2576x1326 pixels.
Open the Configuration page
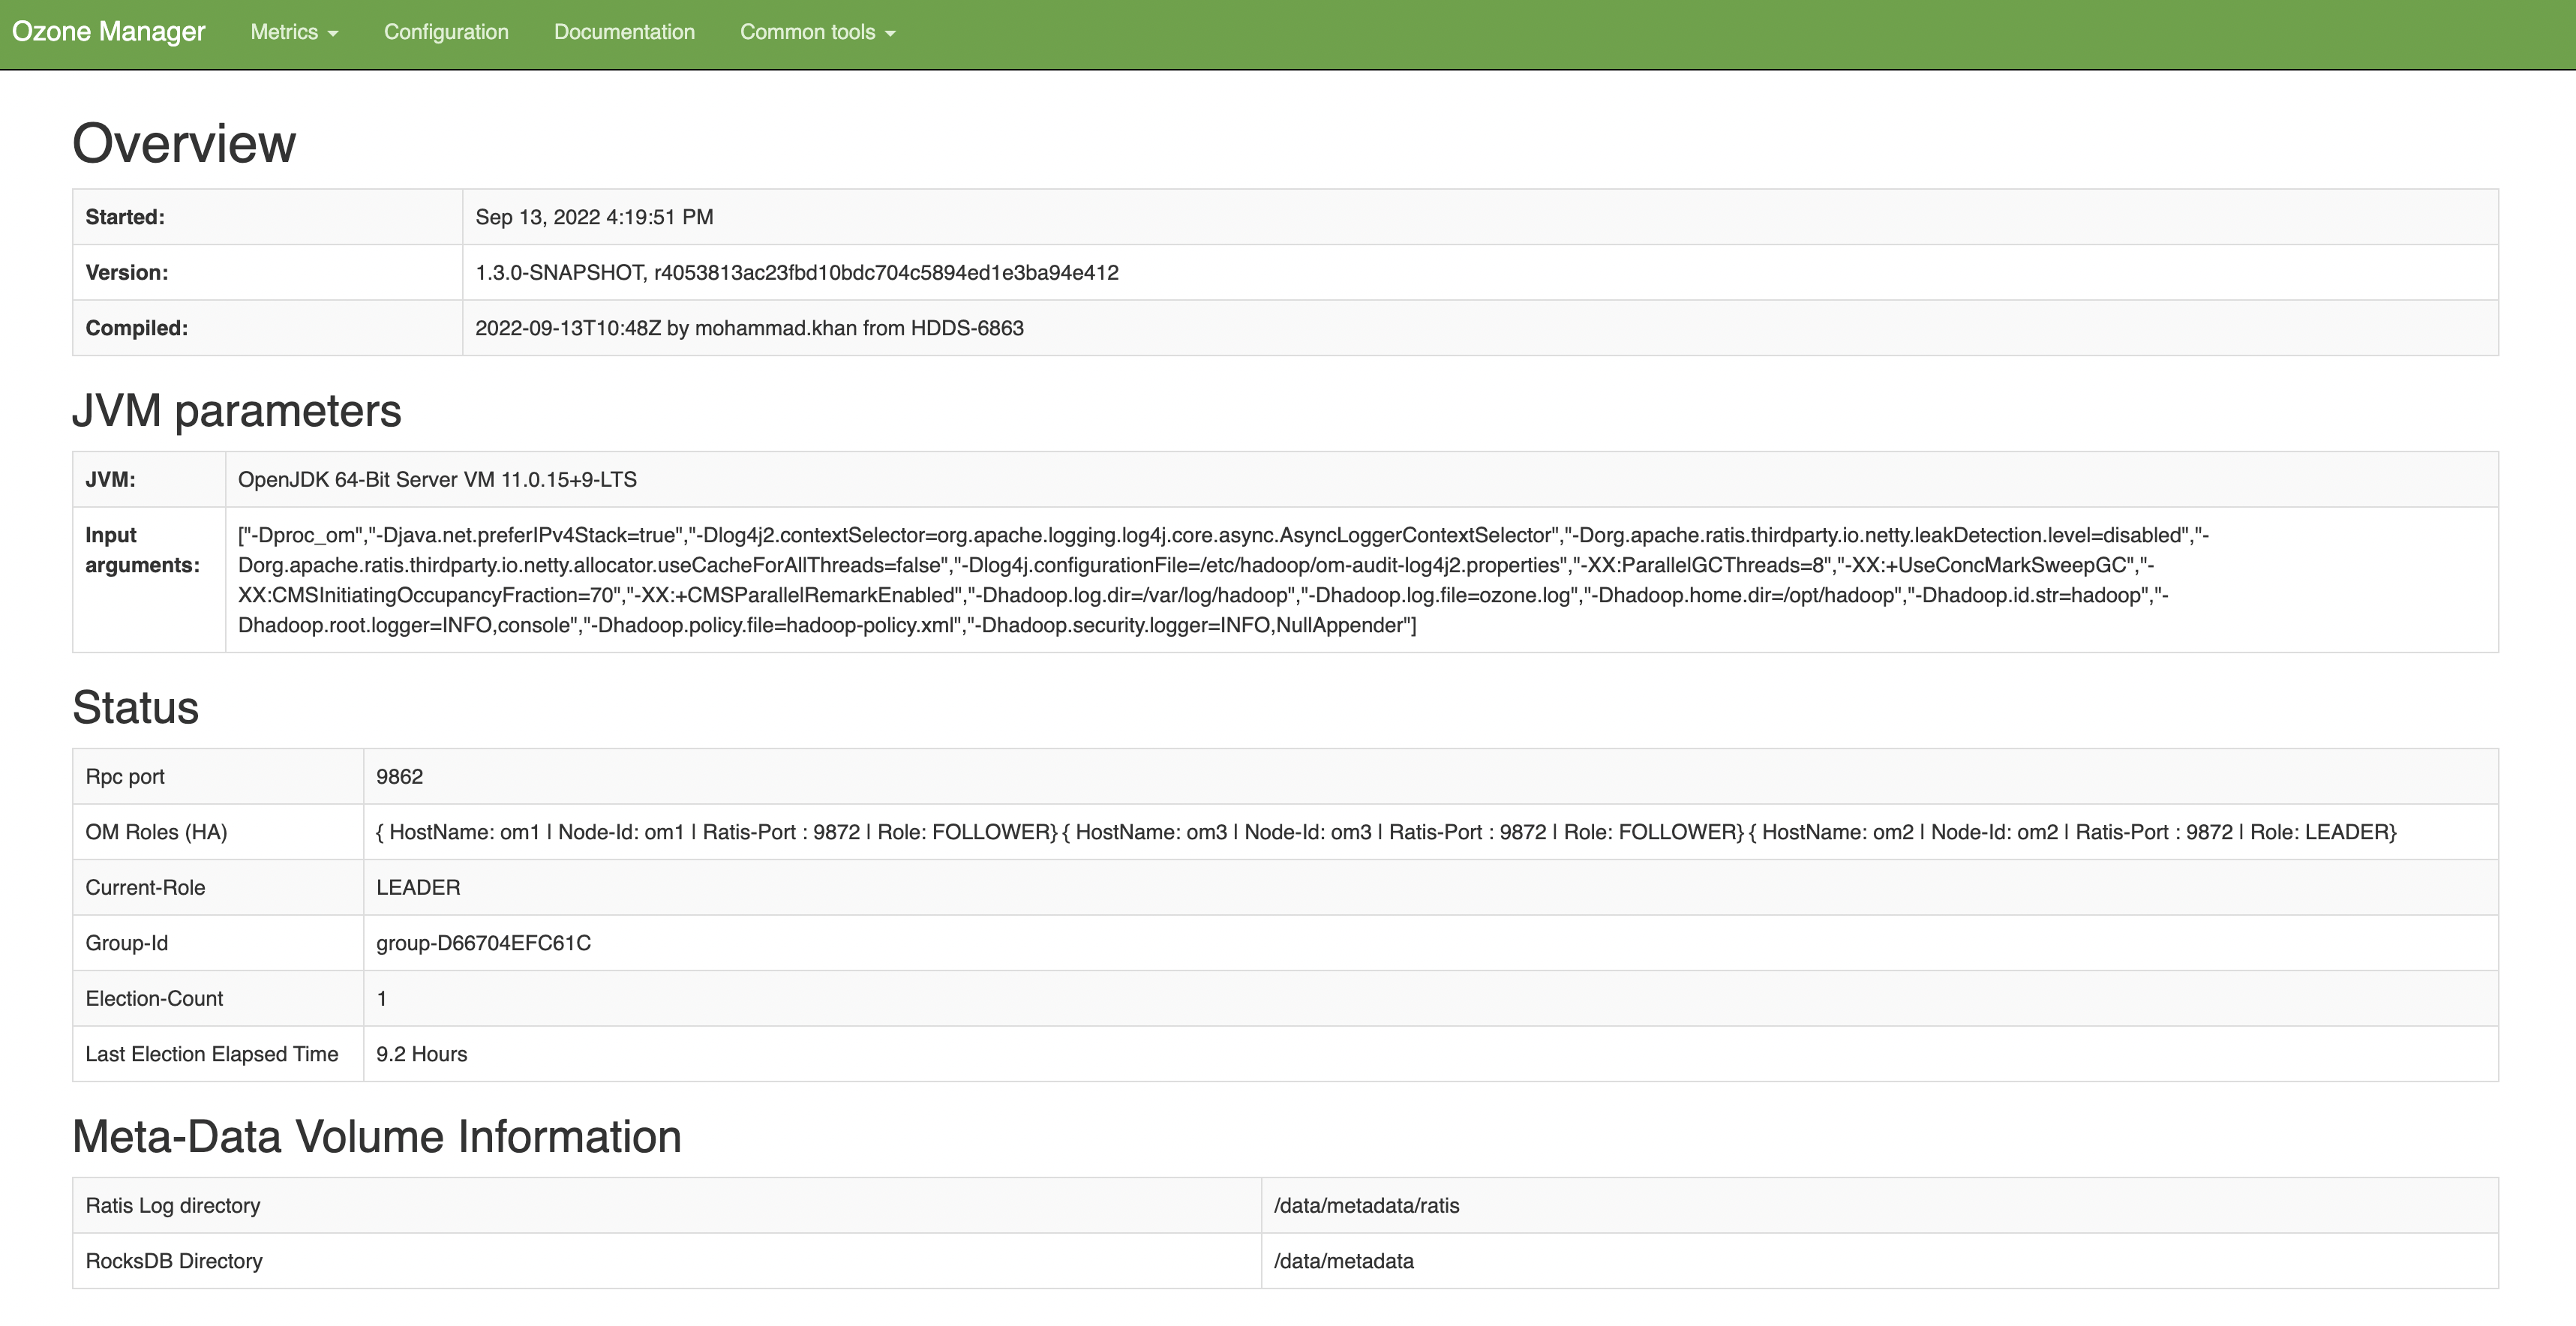(446, 32)
